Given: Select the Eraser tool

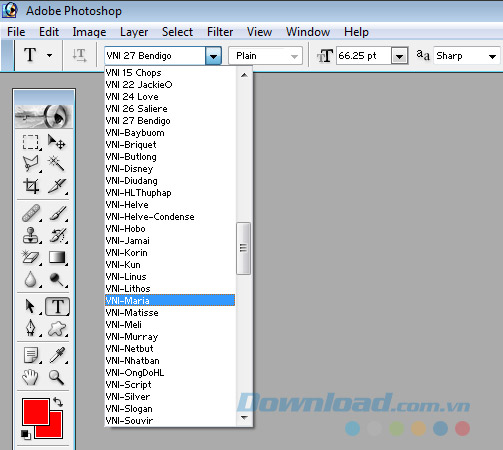Looking at the screenshot, I should (x=31, y=257).
